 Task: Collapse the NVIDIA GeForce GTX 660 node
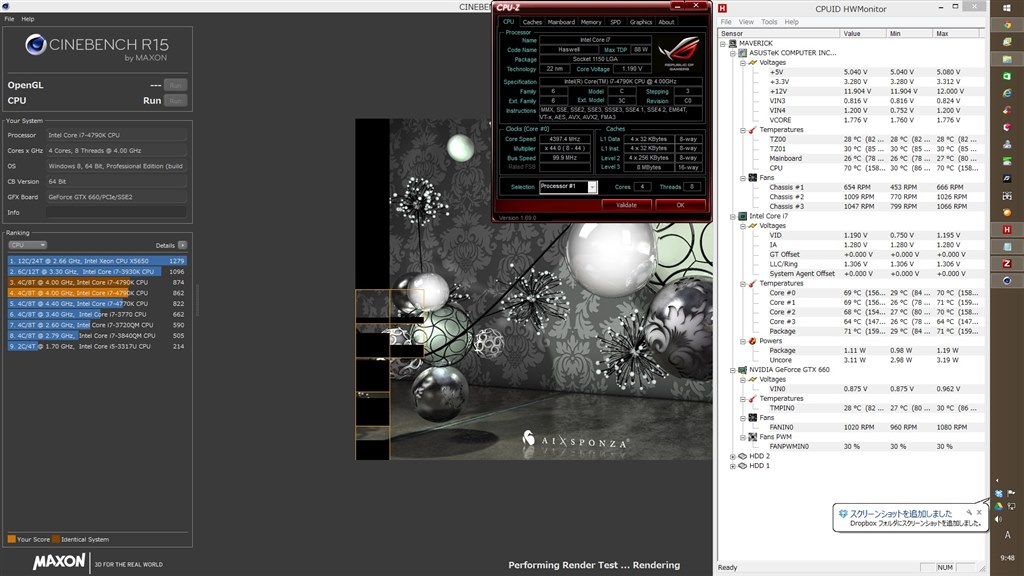[x=733, y=370]
